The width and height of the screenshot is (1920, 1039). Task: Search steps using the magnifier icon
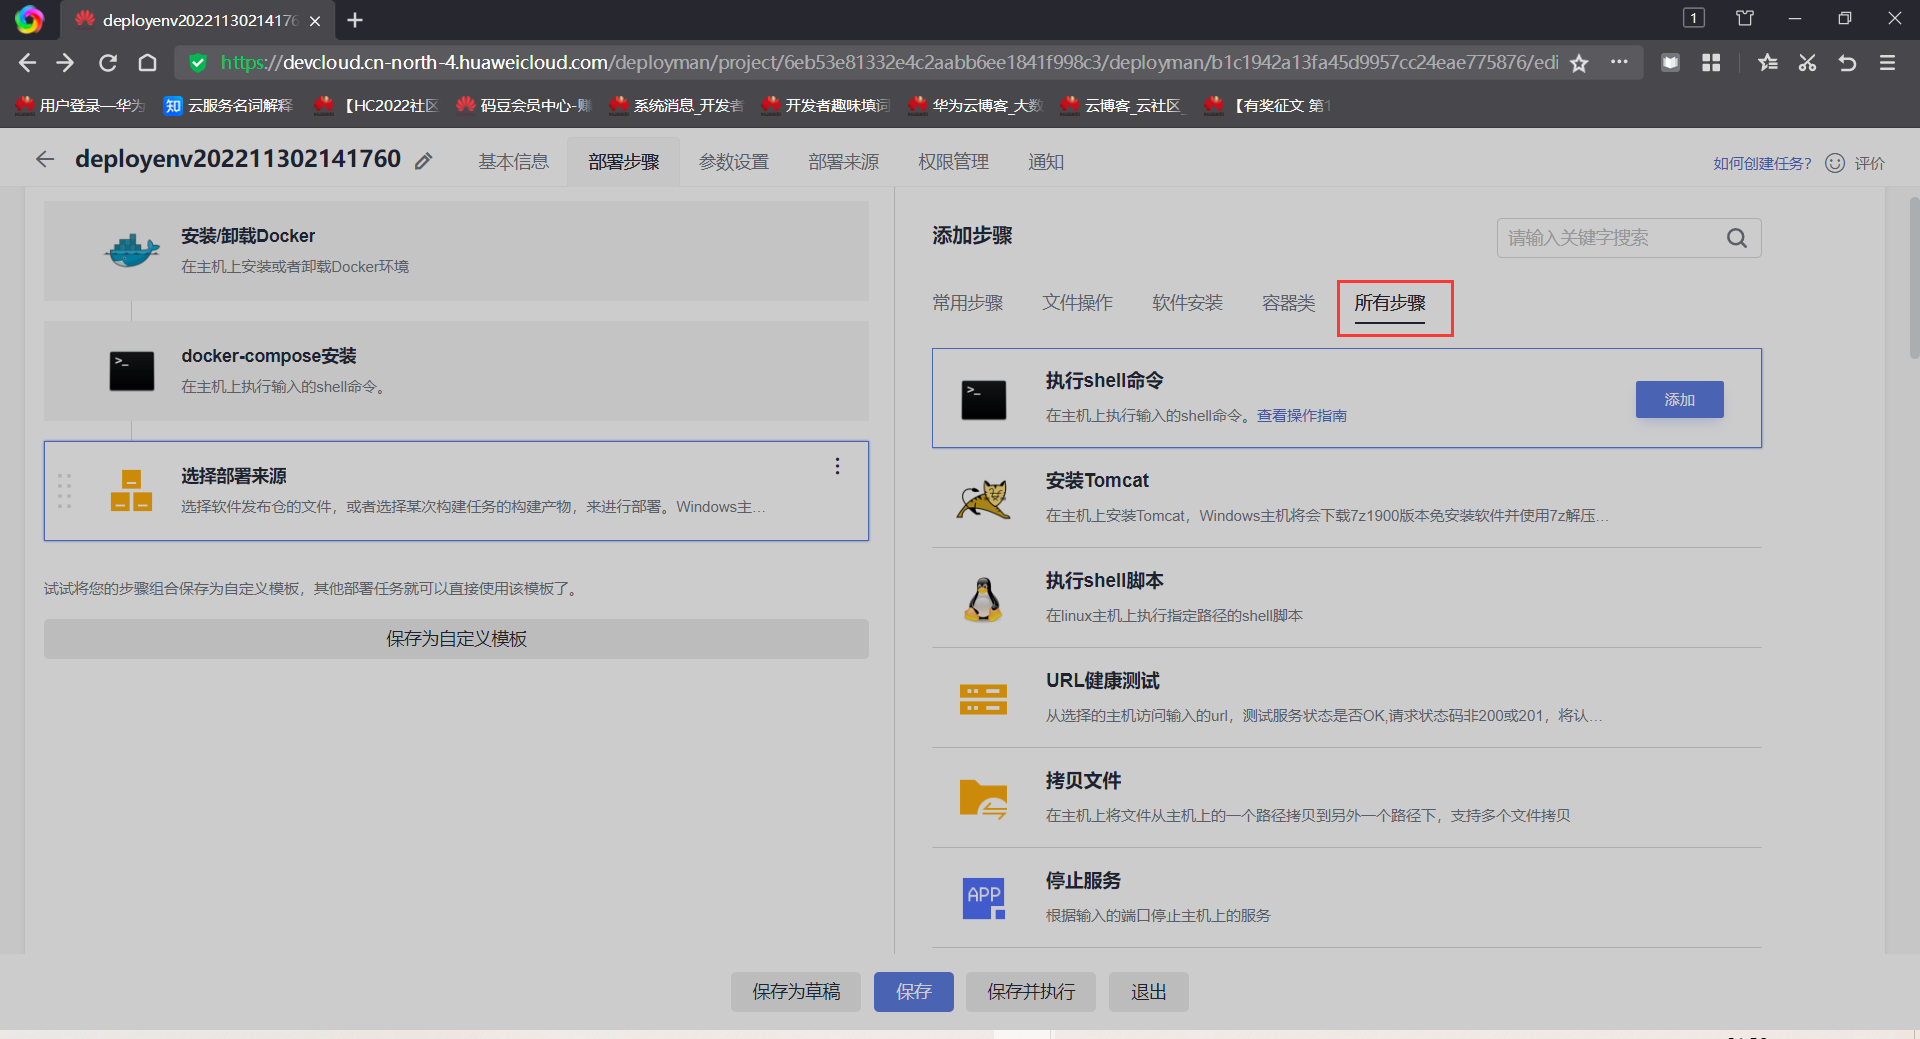(x=1737, y=238)
